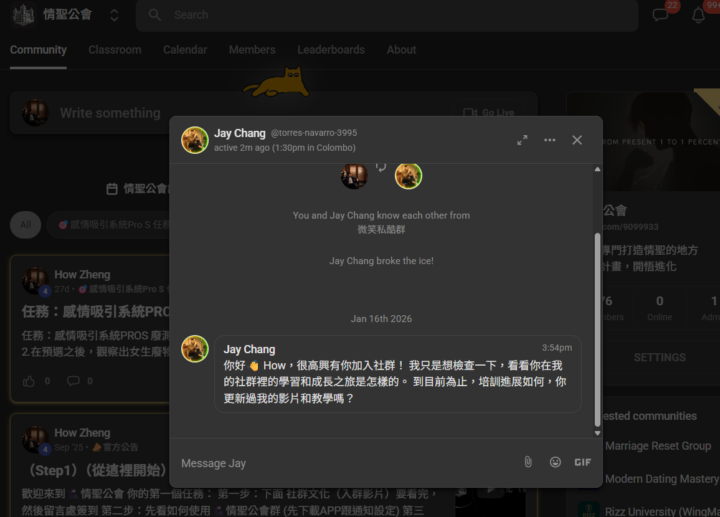Open comments on the first How Zheng post

[x=73, y=381]
